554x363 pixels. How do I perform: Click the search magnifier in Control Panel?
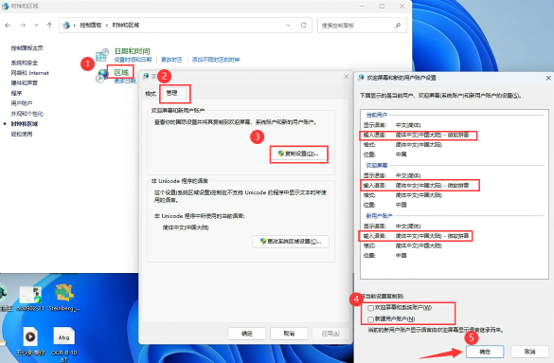tap(398, 25)
